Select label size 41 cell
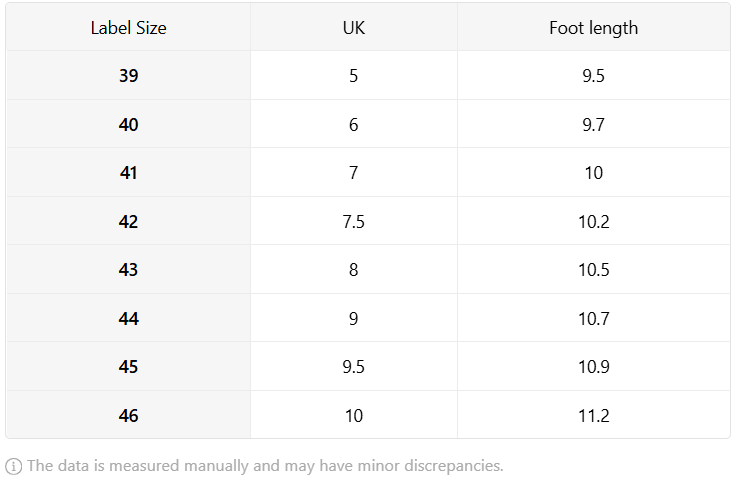Image resolution: width=738 pixels, height=489 pixels. click(128, 173)
